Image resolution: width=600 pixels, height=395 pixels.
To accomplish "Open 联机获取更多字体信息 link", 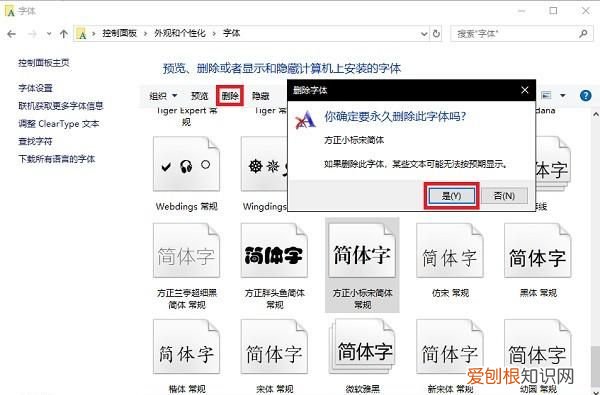I will 61,106.
